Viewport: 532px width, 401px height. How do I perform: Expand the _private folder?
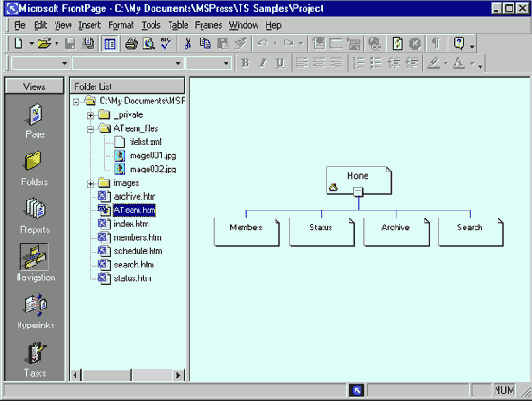(x=90, y=115)
